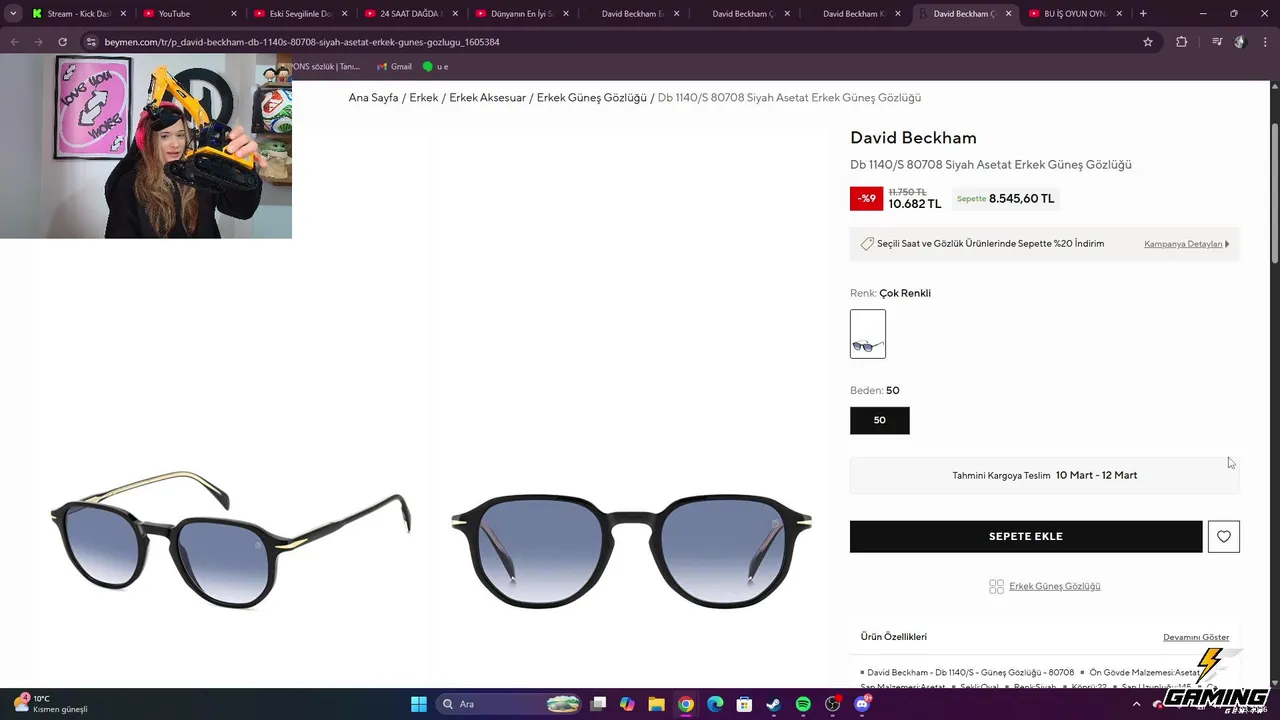Open Erkek breadcrumb link
The image size is (1280, 720).
[x=424, y=98]
